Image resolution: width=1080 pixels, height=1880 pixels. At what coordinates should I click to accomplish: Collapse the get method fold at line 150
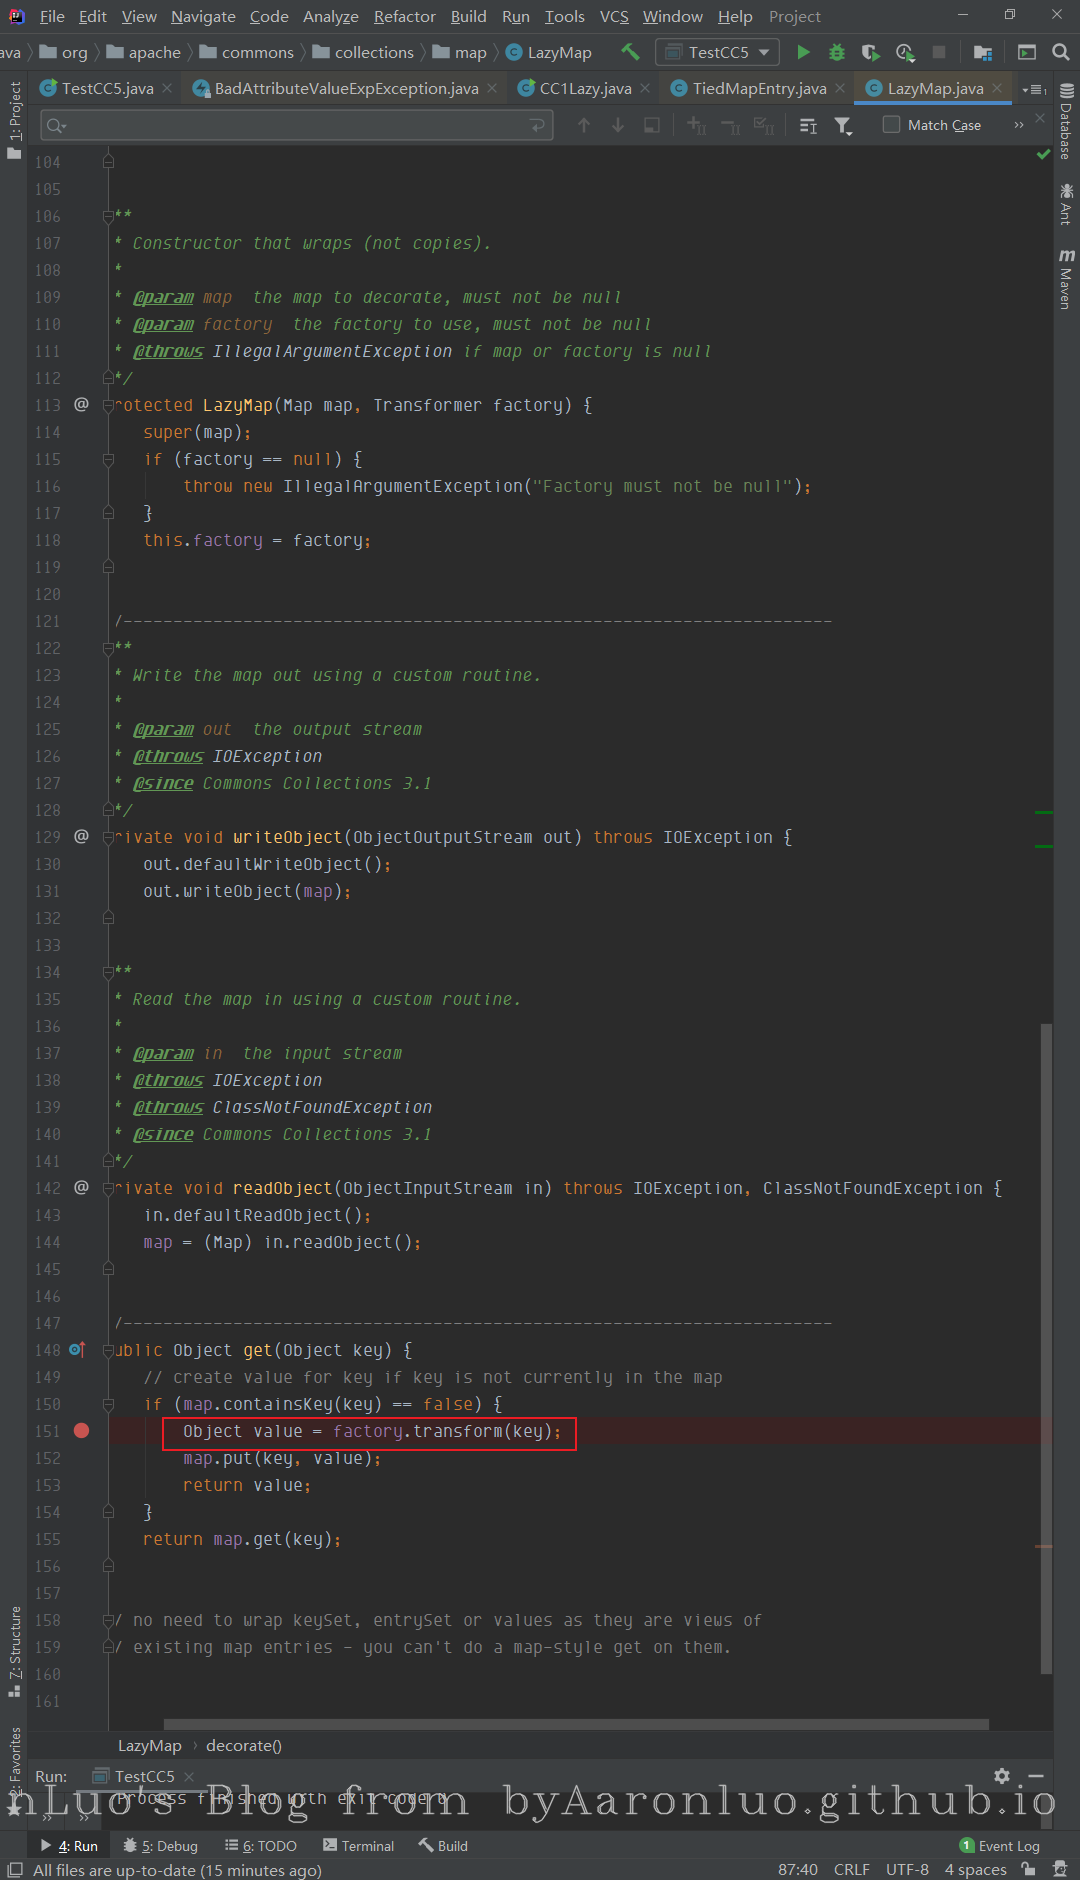pyautogui.click(x=108, y=1404)
